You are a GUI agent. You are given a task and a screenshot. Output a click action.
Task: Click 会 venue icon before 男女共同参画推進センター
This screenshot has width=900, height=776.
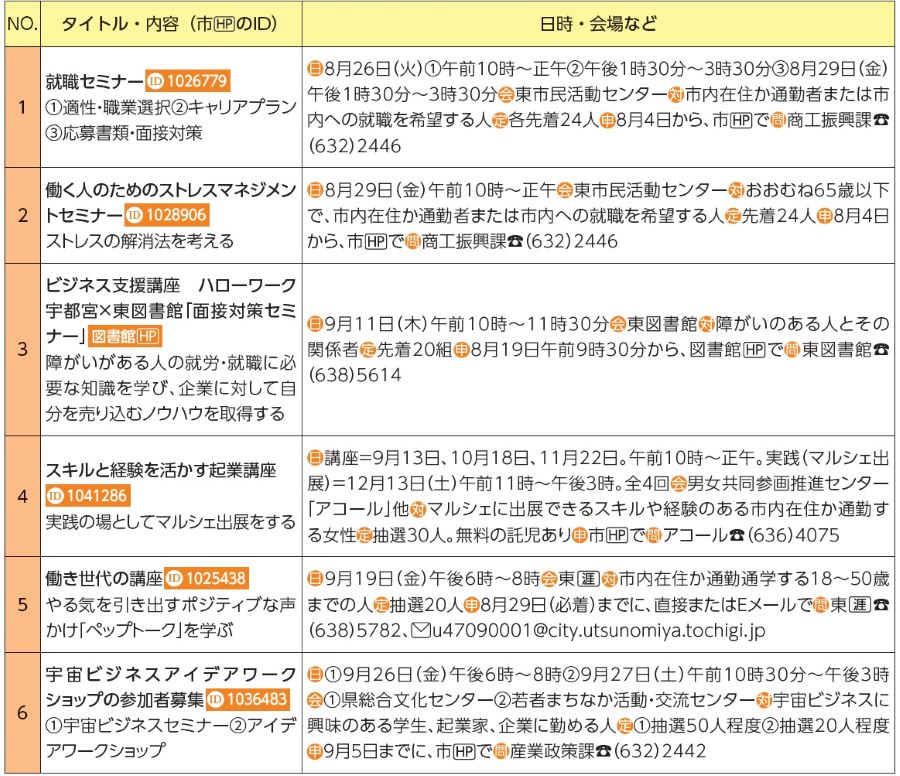[x=678, y=484]
